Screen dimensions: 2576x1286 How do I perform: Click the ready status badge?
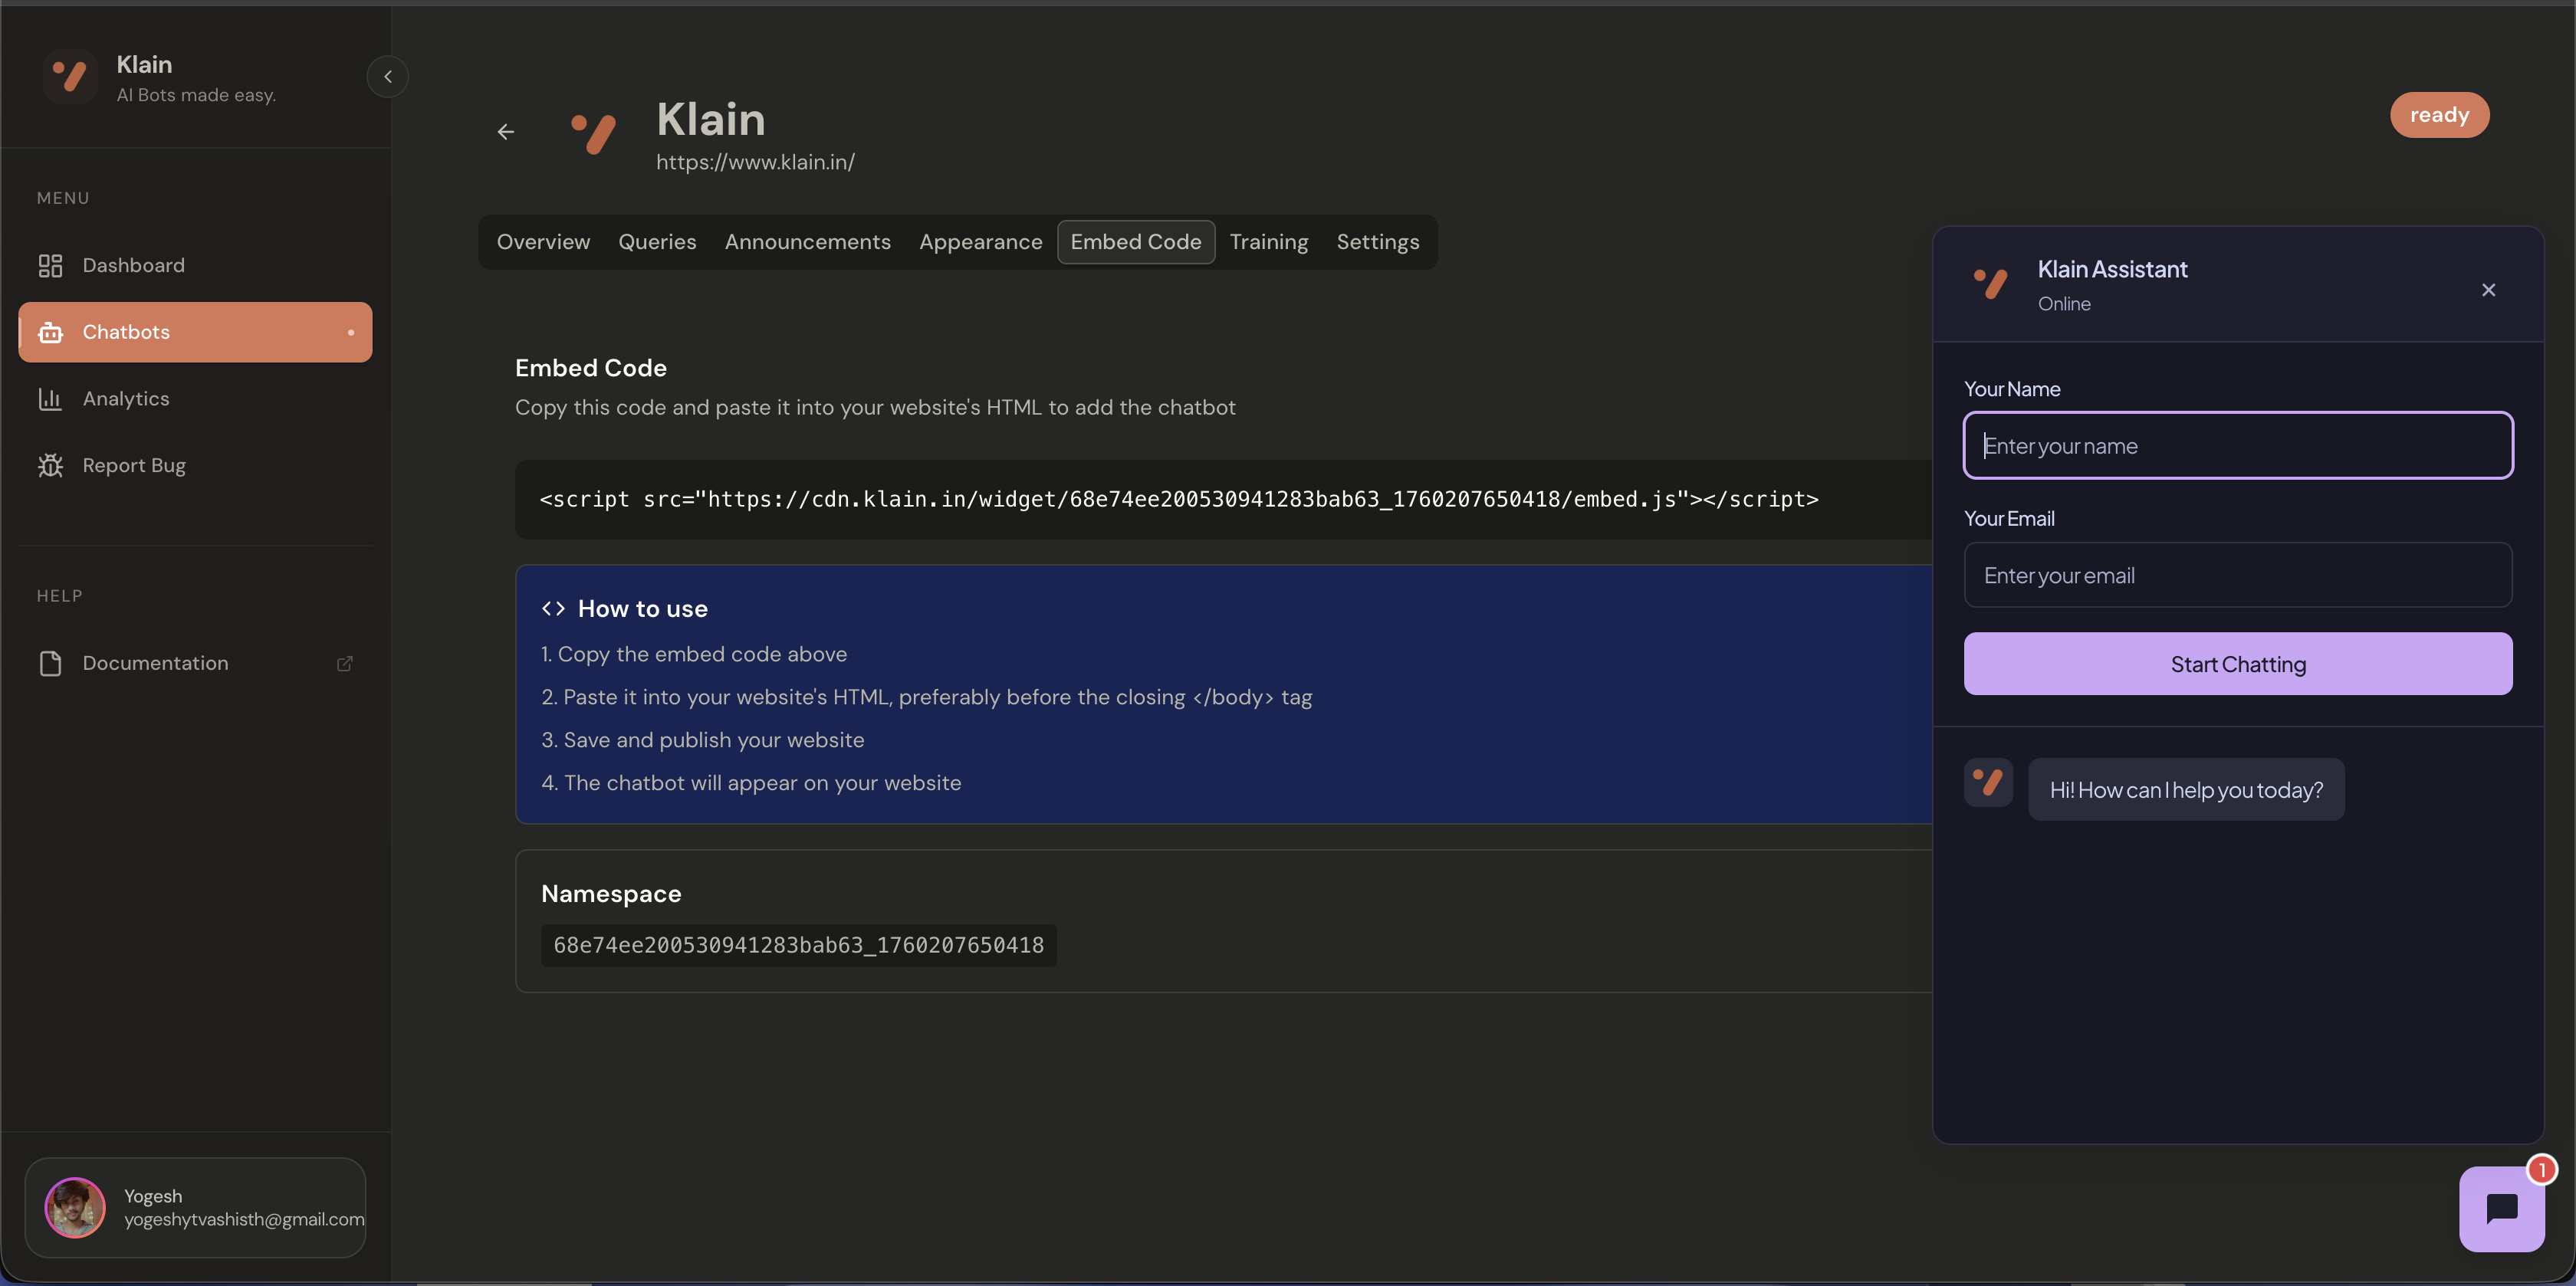pos(2440,114)
